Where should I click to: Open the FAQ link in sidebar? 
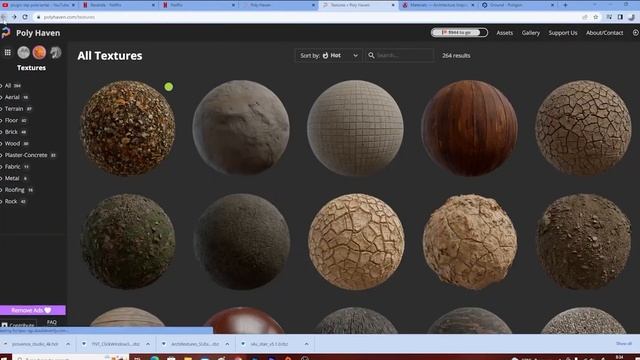point(51,322)
